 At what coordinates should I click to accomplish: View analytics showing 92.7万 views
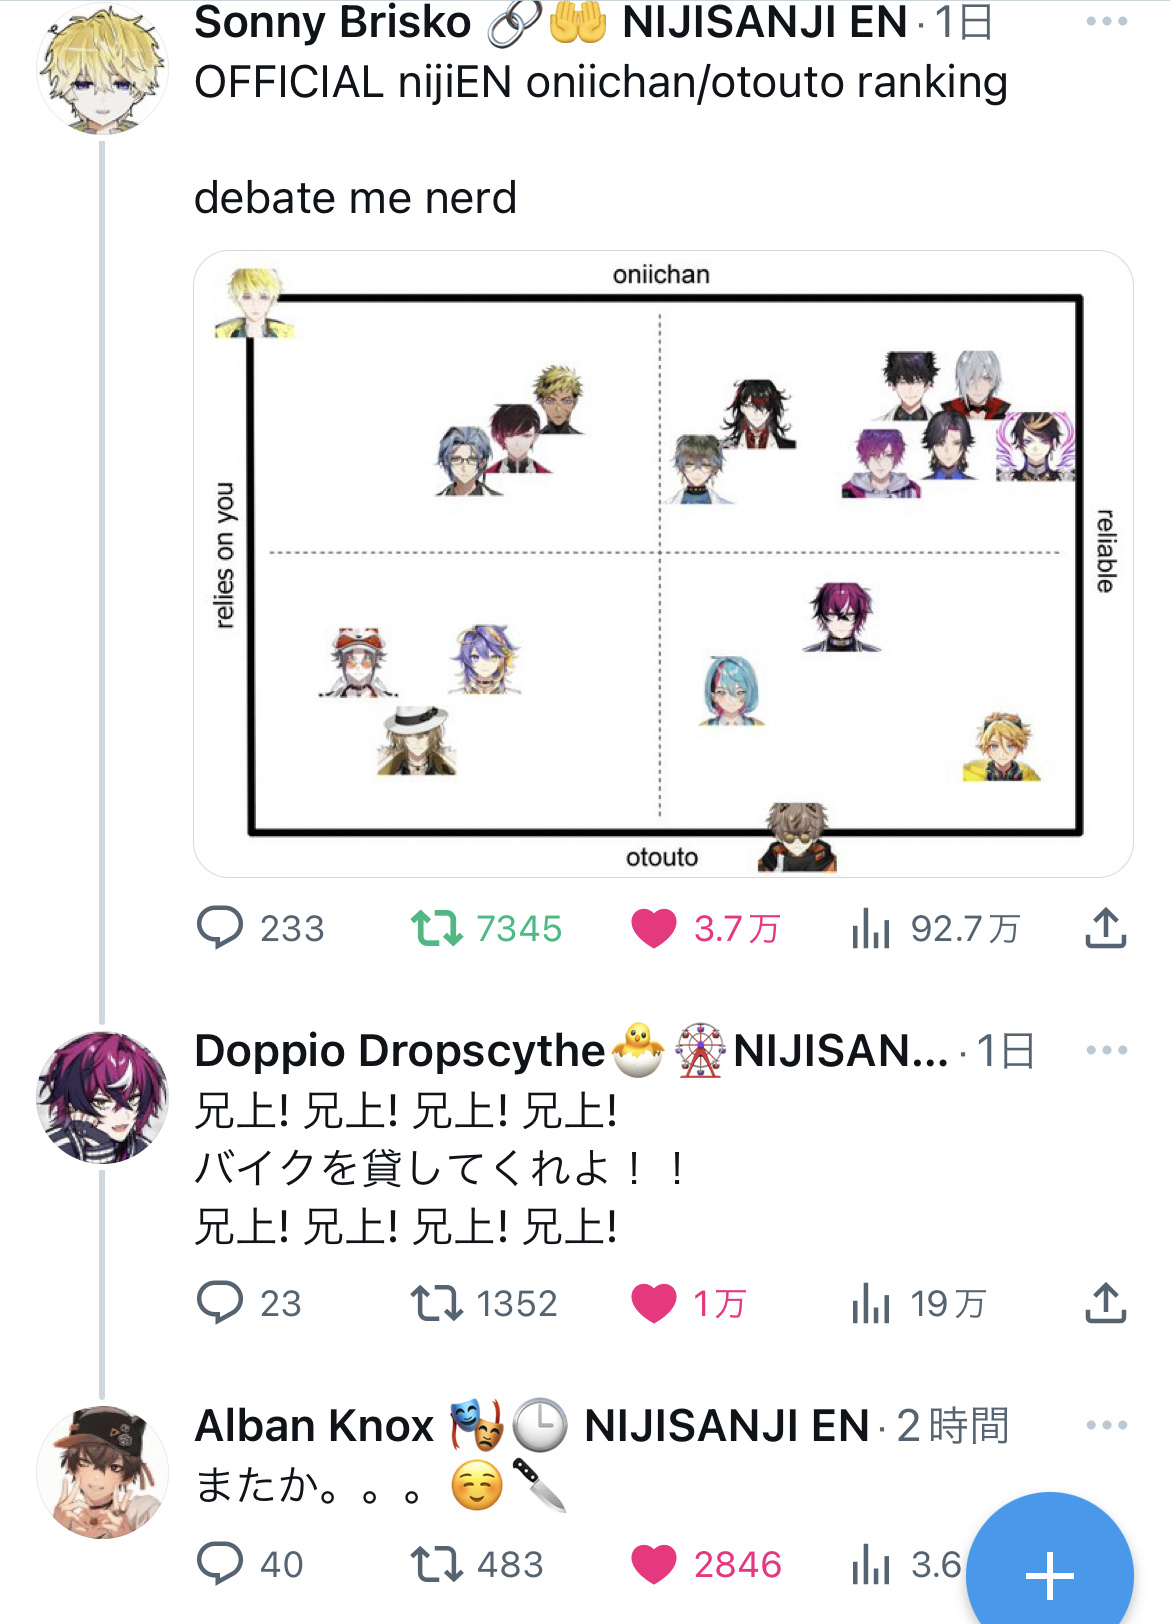tap(936, 928)
